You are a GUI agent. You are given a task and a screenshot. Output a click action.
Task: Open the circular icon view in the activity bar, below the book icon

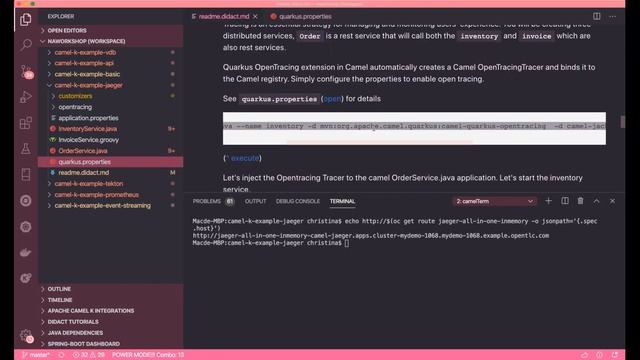point(26,201)
